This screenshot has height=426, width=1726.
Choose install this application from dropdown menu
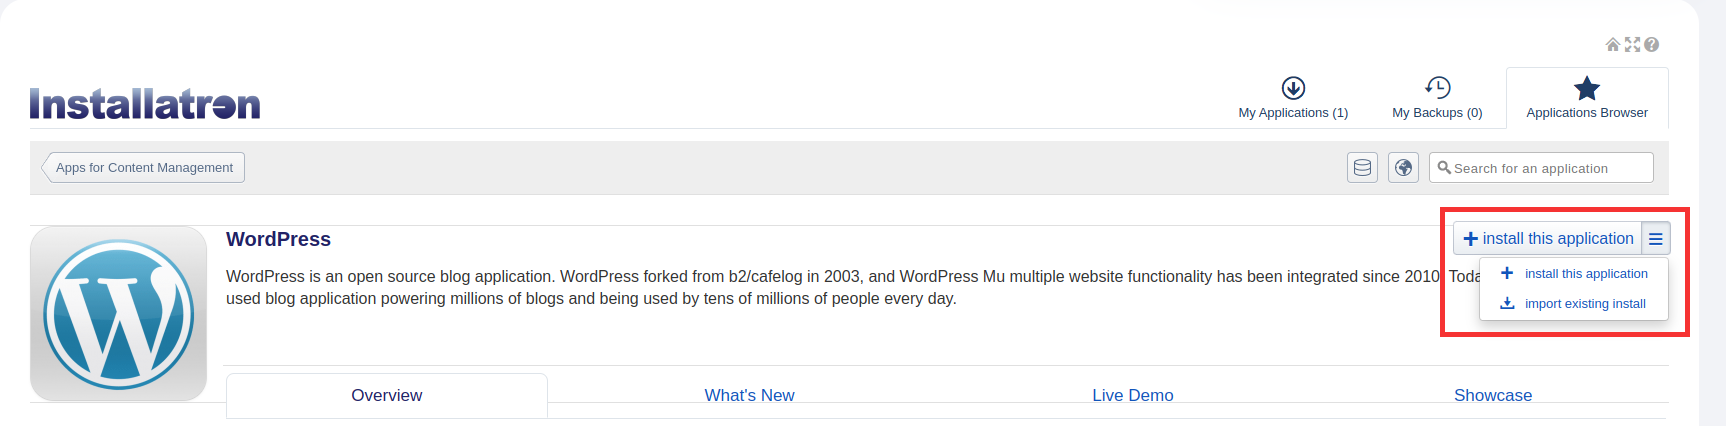coord(1585,274)
